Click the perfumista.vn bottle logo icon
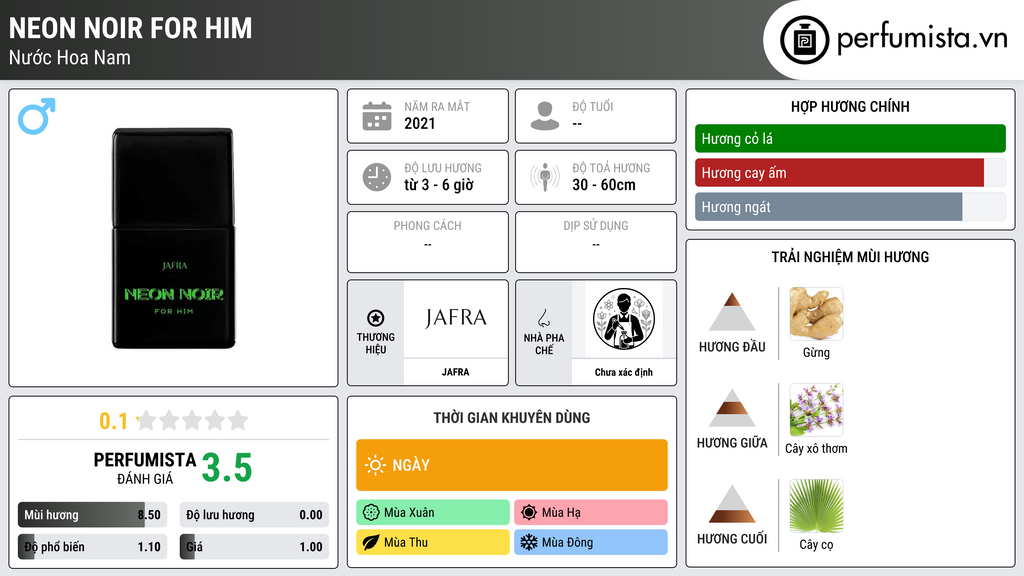The height and width of the screenshot is (576, 1024). tap(805, 40)
